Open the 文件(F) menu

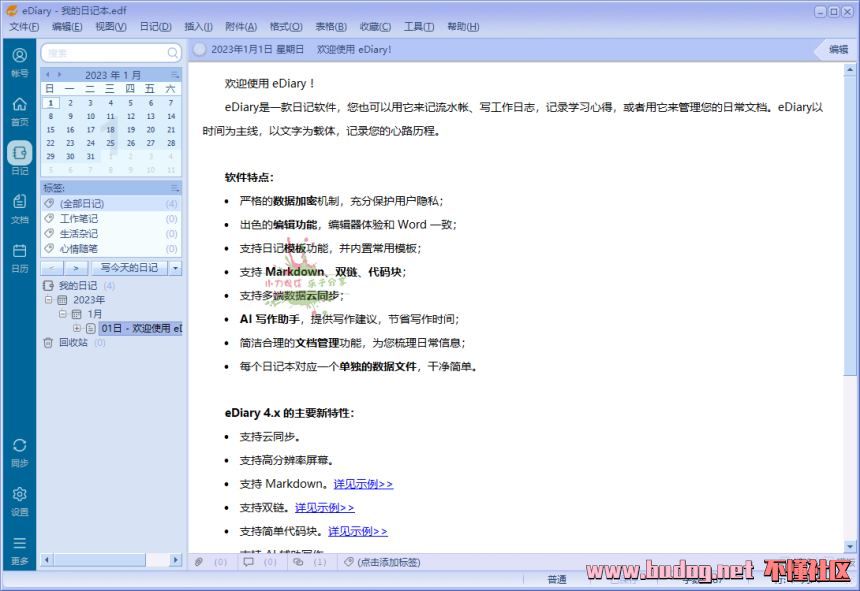[24, 27]
